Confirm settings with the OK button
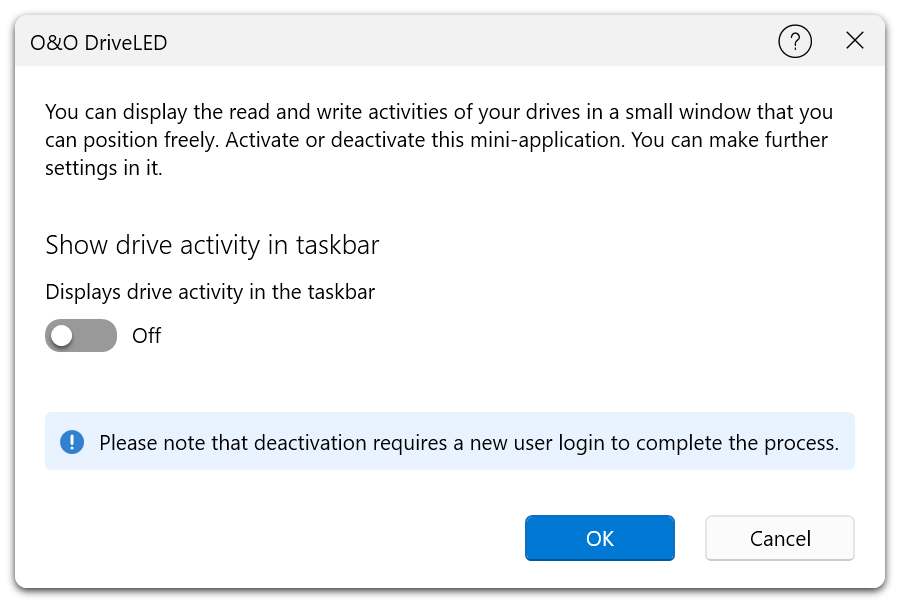Screen dimensions: 900x603 599,539
